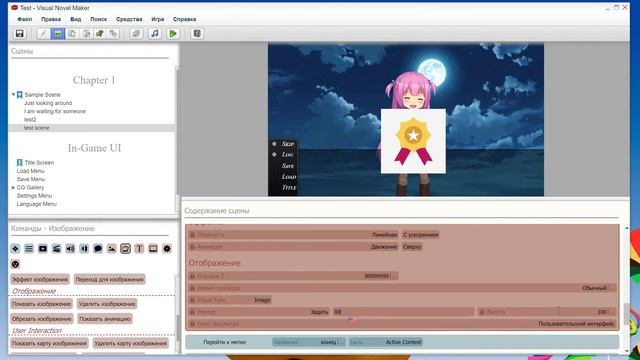Click the Эффект изображения command button

point(40,279)
